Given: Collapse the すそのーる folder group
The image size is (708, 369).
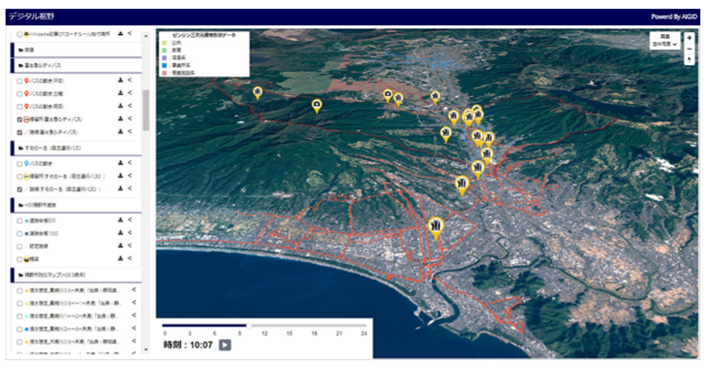Looking at the screenshot, I should click(76, 148).
